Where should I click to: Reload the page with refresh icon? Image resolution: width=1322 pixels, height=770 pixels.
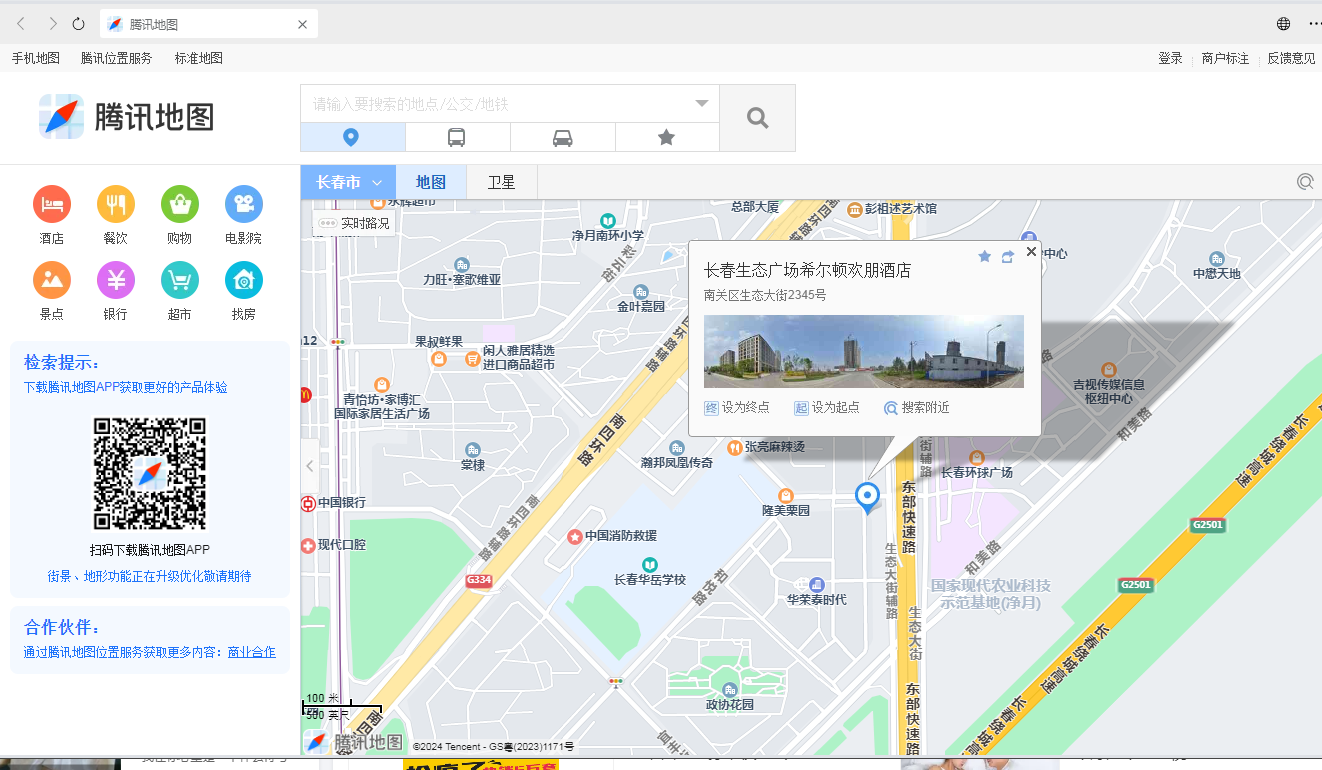pos(79,24)
